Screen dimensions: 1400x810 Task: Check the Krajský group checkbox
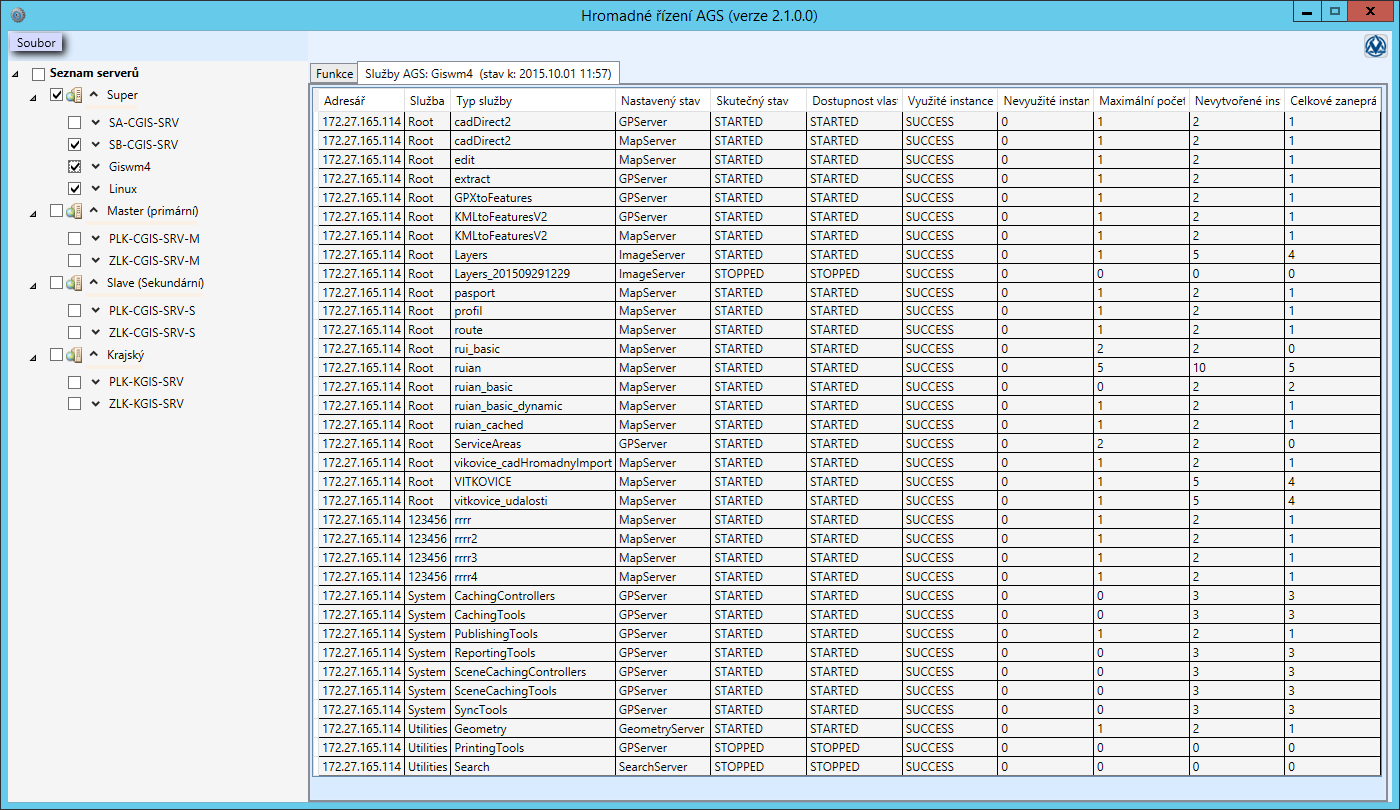point(56,355)
